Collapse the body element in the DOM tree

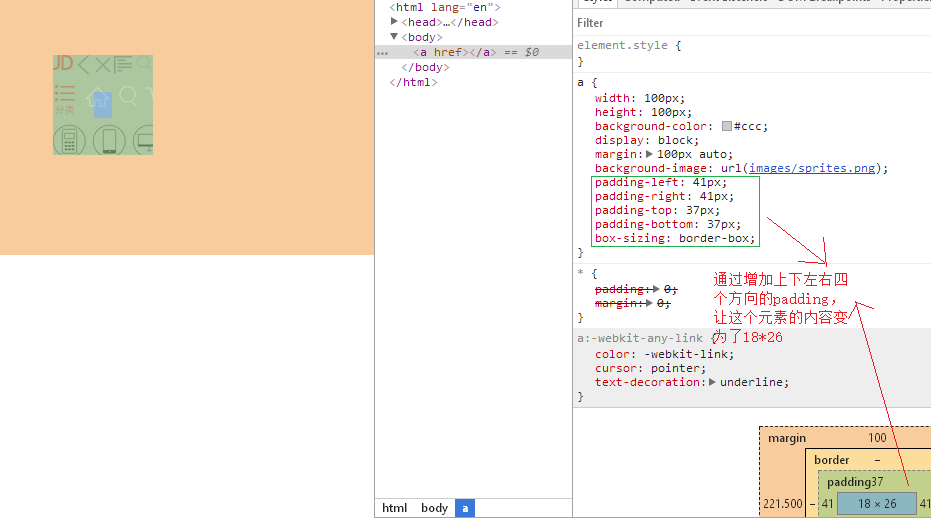[394, 37]
